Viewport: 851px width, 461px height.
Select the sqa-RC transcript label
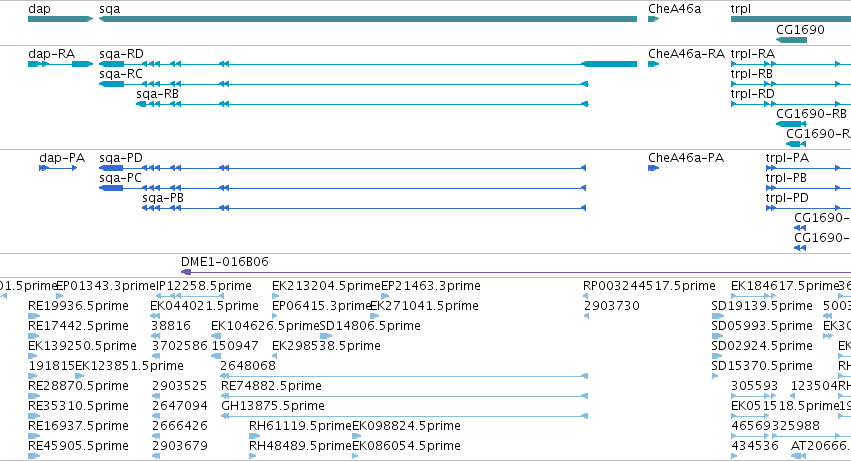pyautogui.click(x=120, y=74)
